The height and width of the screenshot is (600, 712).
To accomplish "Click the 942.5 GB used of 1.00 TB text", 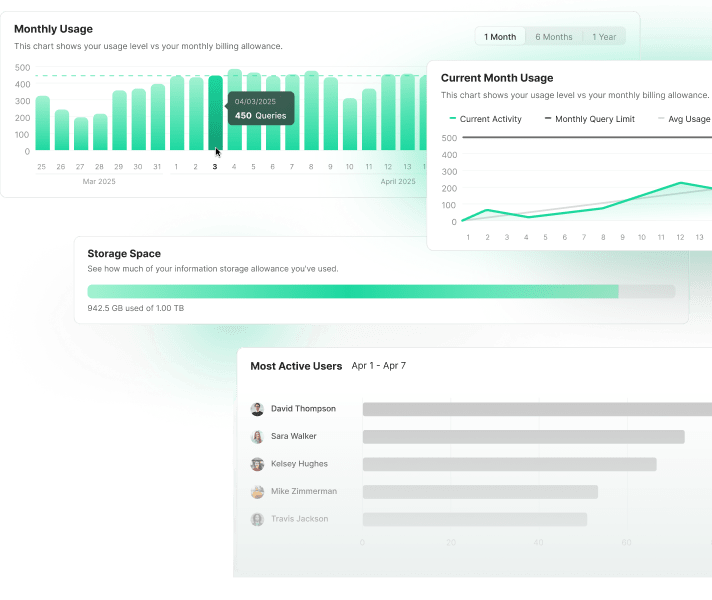I will click(136, 308).
